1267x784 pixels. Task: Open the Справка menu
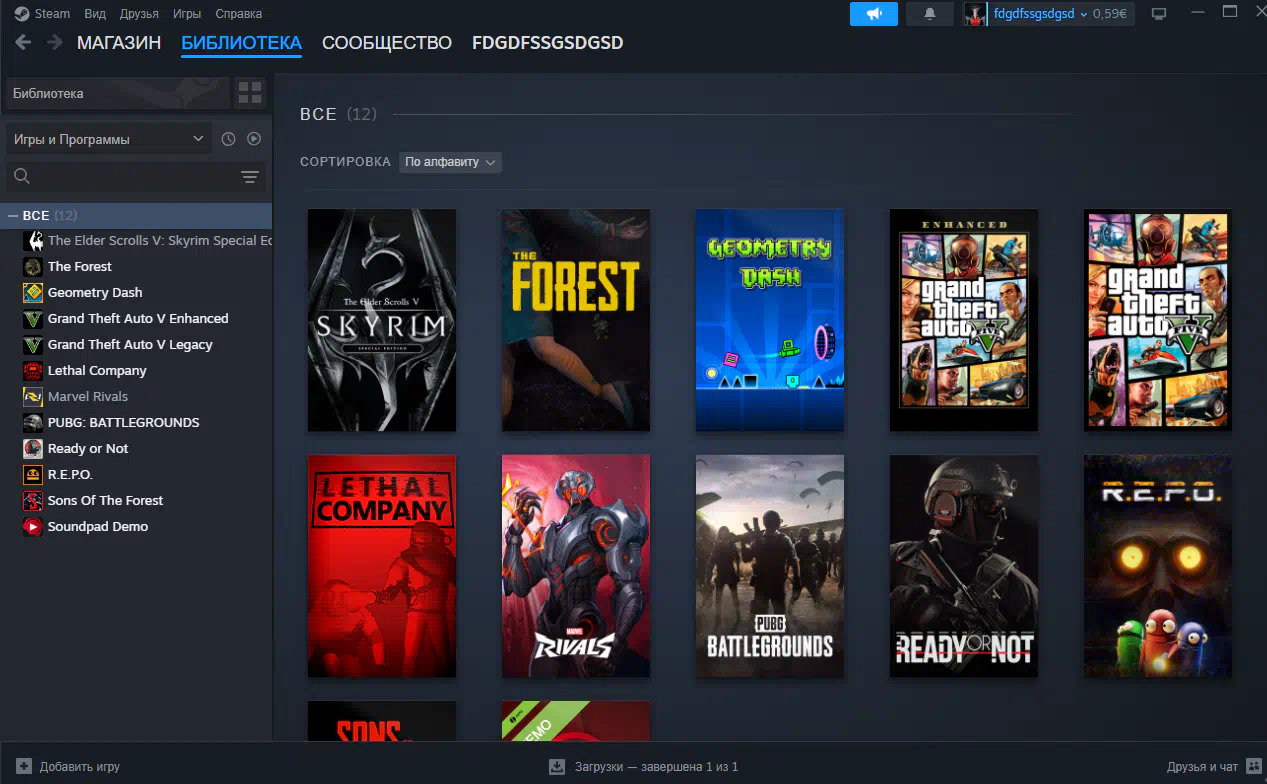239,14
